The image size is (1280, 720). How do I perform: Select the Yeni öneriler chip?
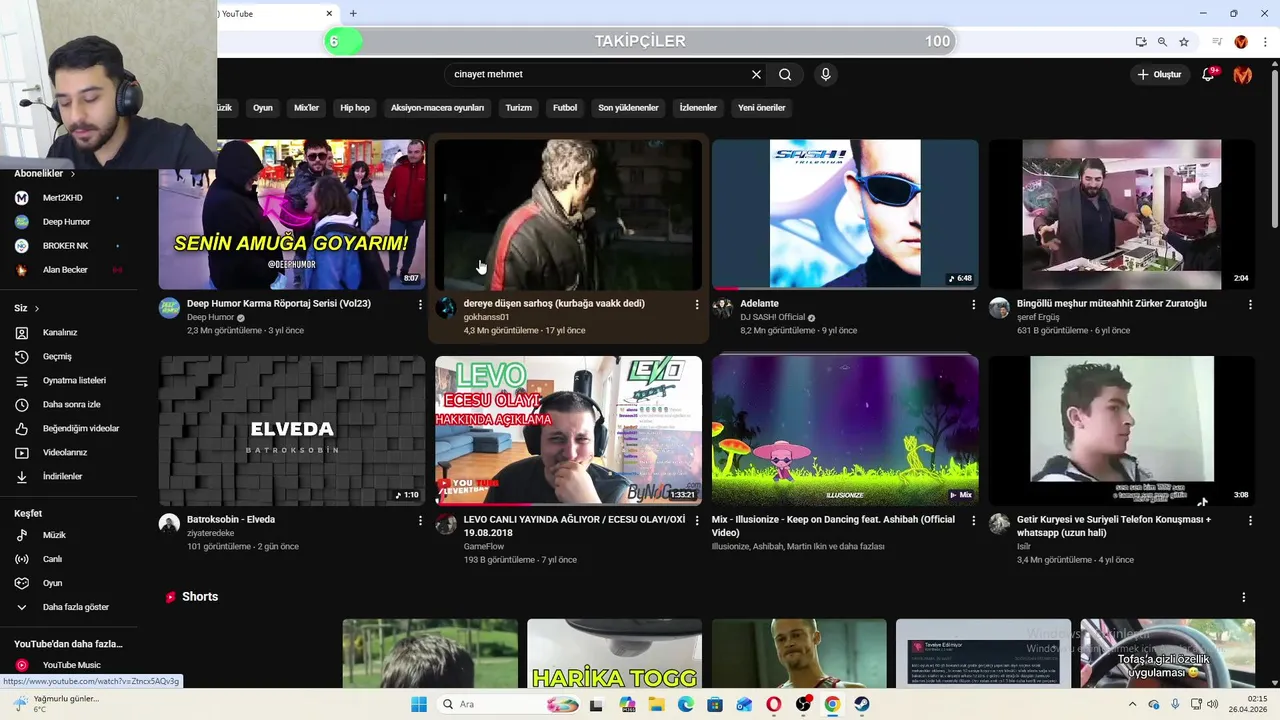(x=762, y=107)
